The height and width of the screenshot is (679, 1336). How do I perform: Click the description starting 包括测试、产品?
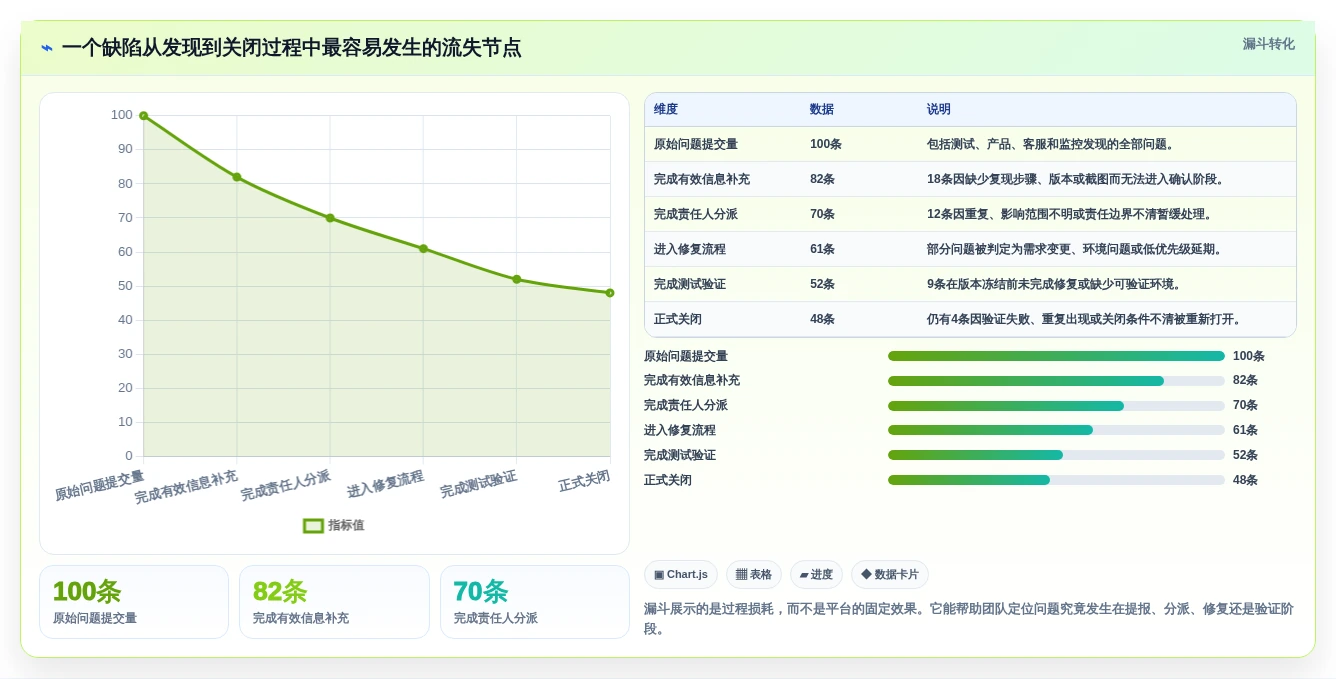tap(1051, 144)
